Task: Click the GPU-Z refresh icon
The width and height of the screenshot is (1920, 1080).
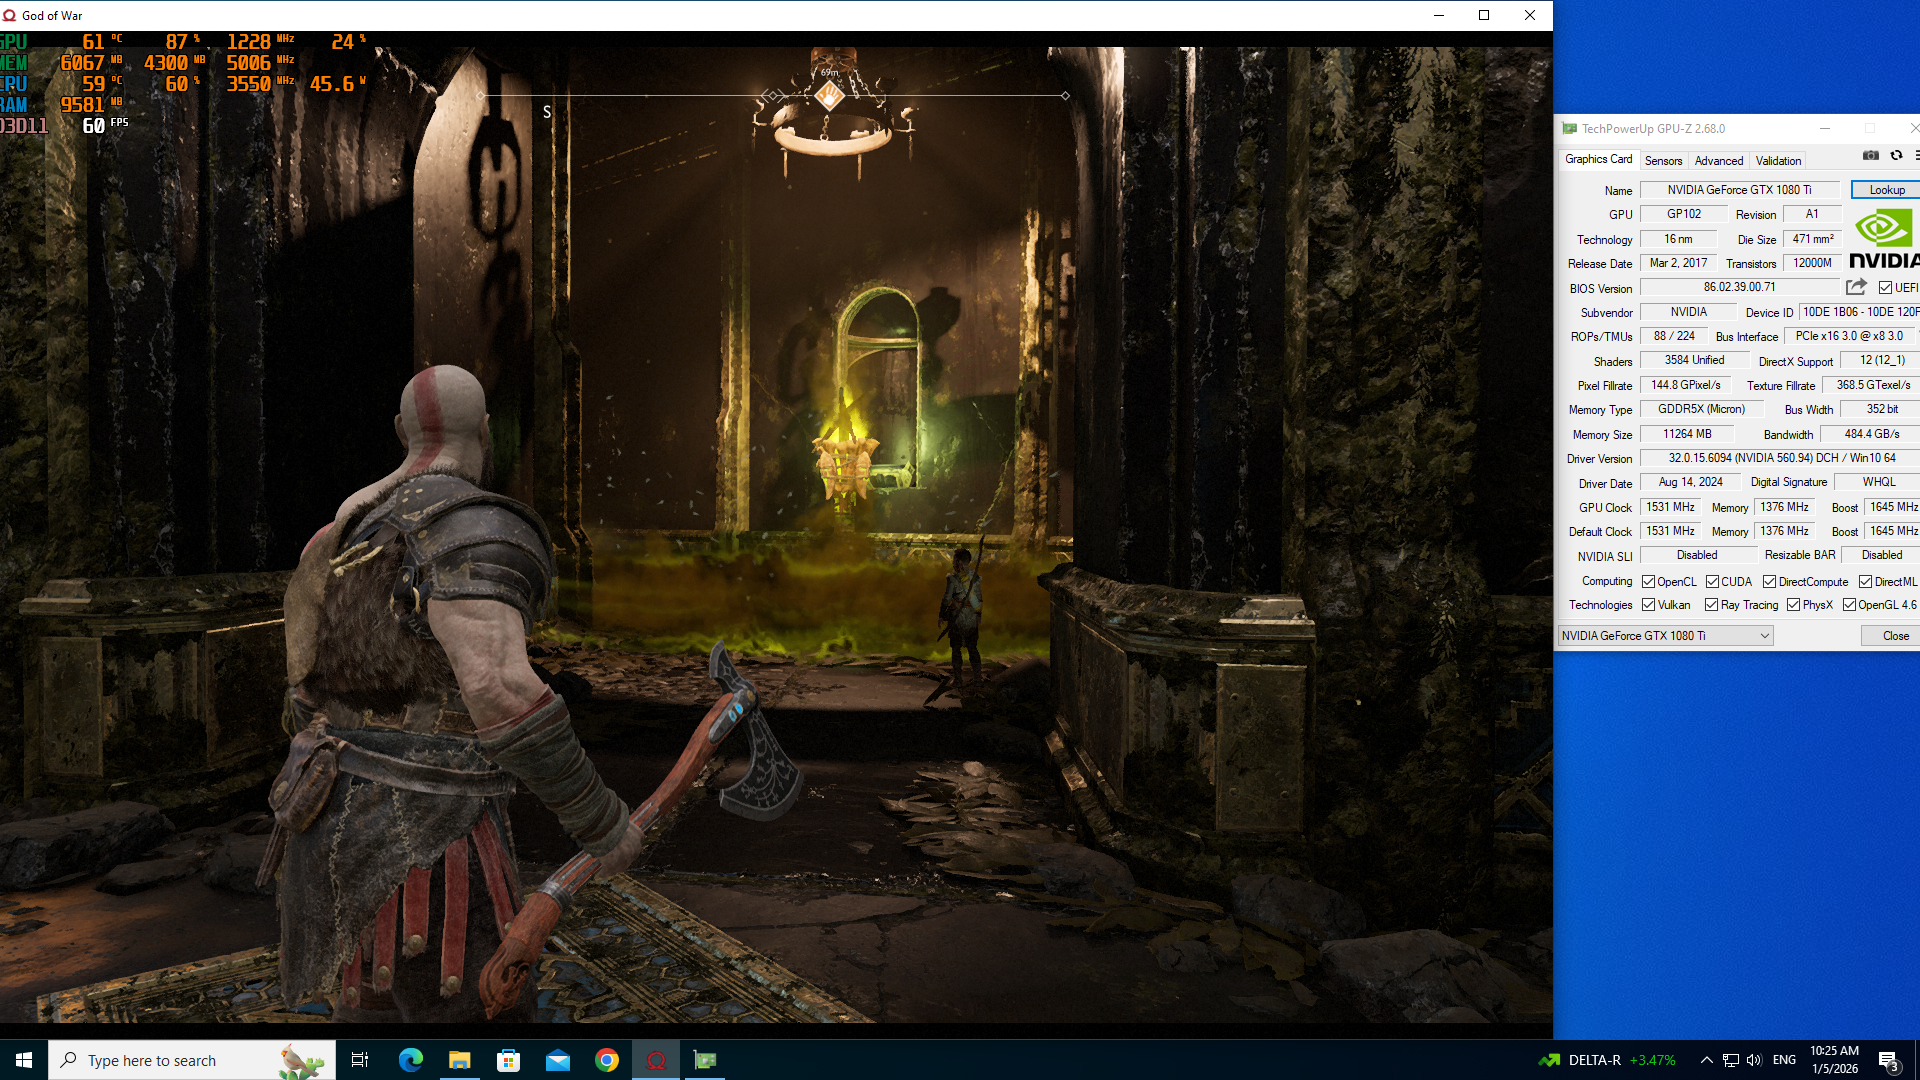Action: pos(1896,156)
